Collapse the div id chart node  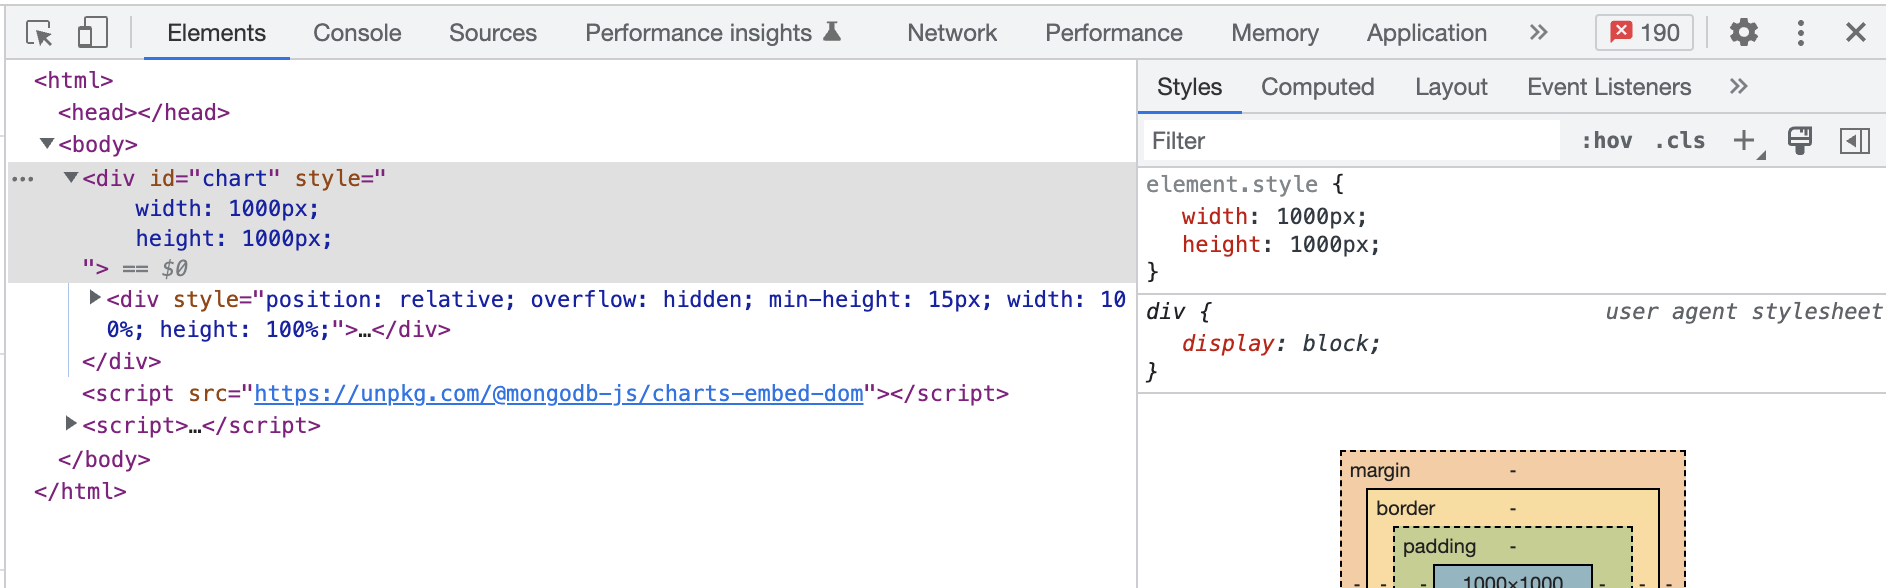71,178
